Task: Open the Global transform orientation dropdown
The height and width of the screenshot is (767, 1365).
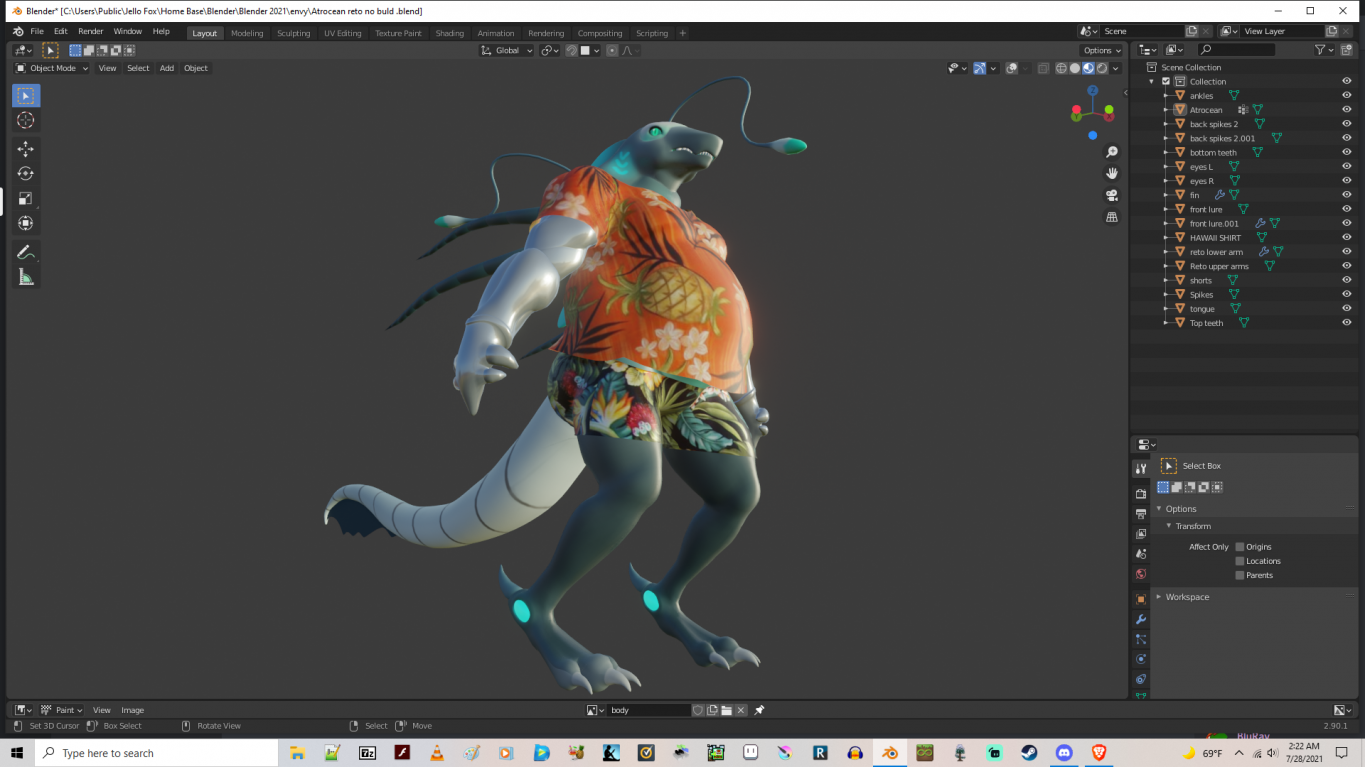Action: [x=507, y=50]
